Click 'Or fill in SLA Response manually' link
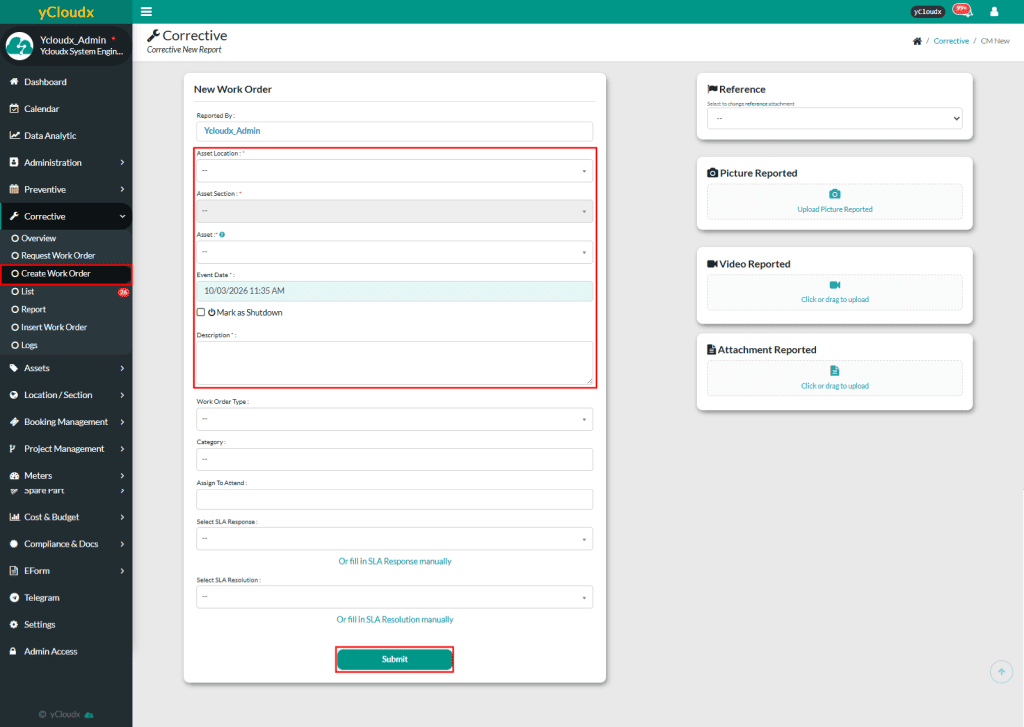Screen dimensions: 1024x727 tap(394, 561)
